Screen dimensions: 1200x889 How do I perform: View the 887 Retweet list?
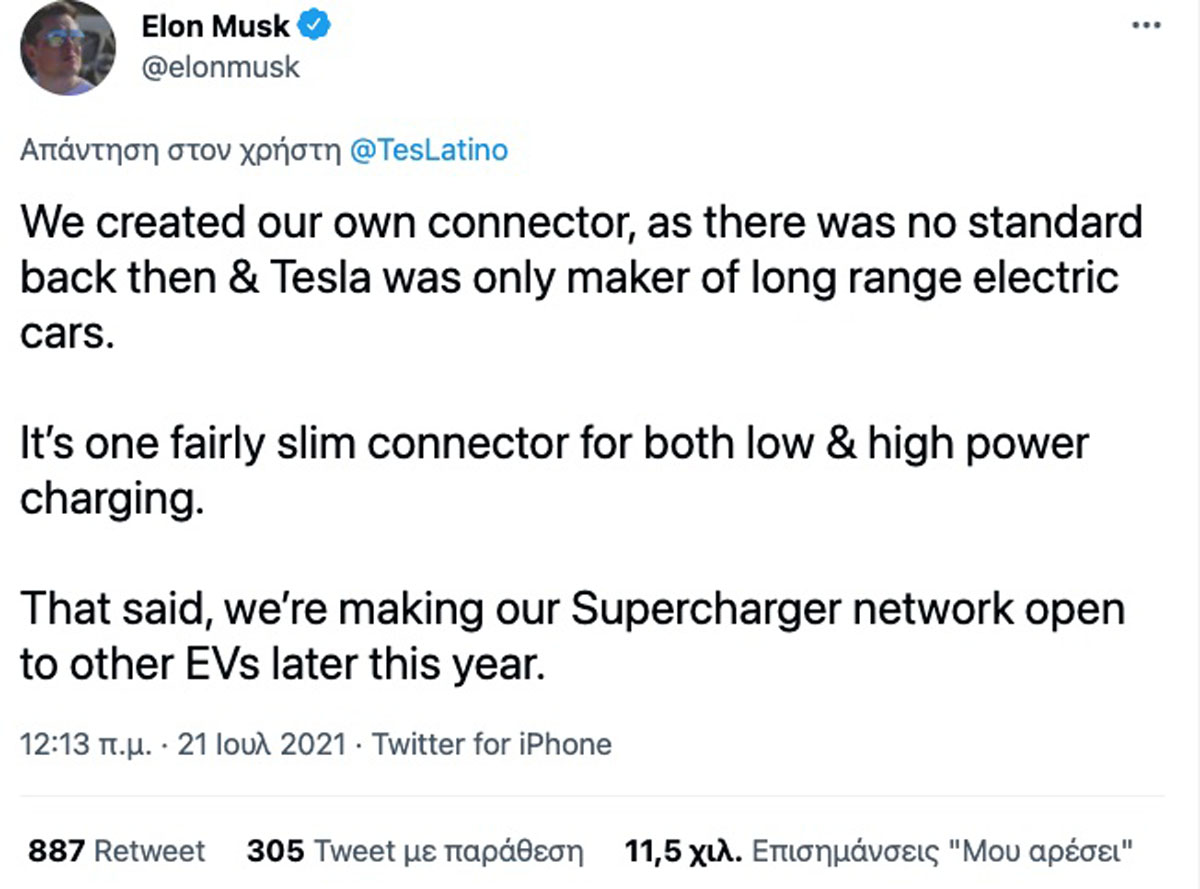(x=116, y=851)
